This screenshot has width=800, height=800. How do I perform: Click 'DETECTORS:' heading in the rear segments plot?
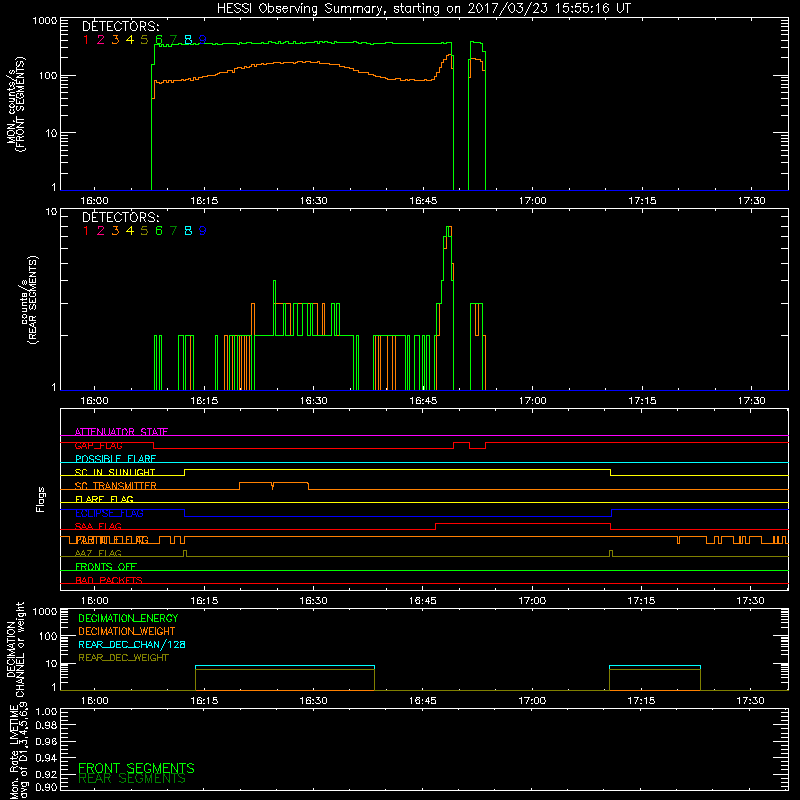click(120, 217)
